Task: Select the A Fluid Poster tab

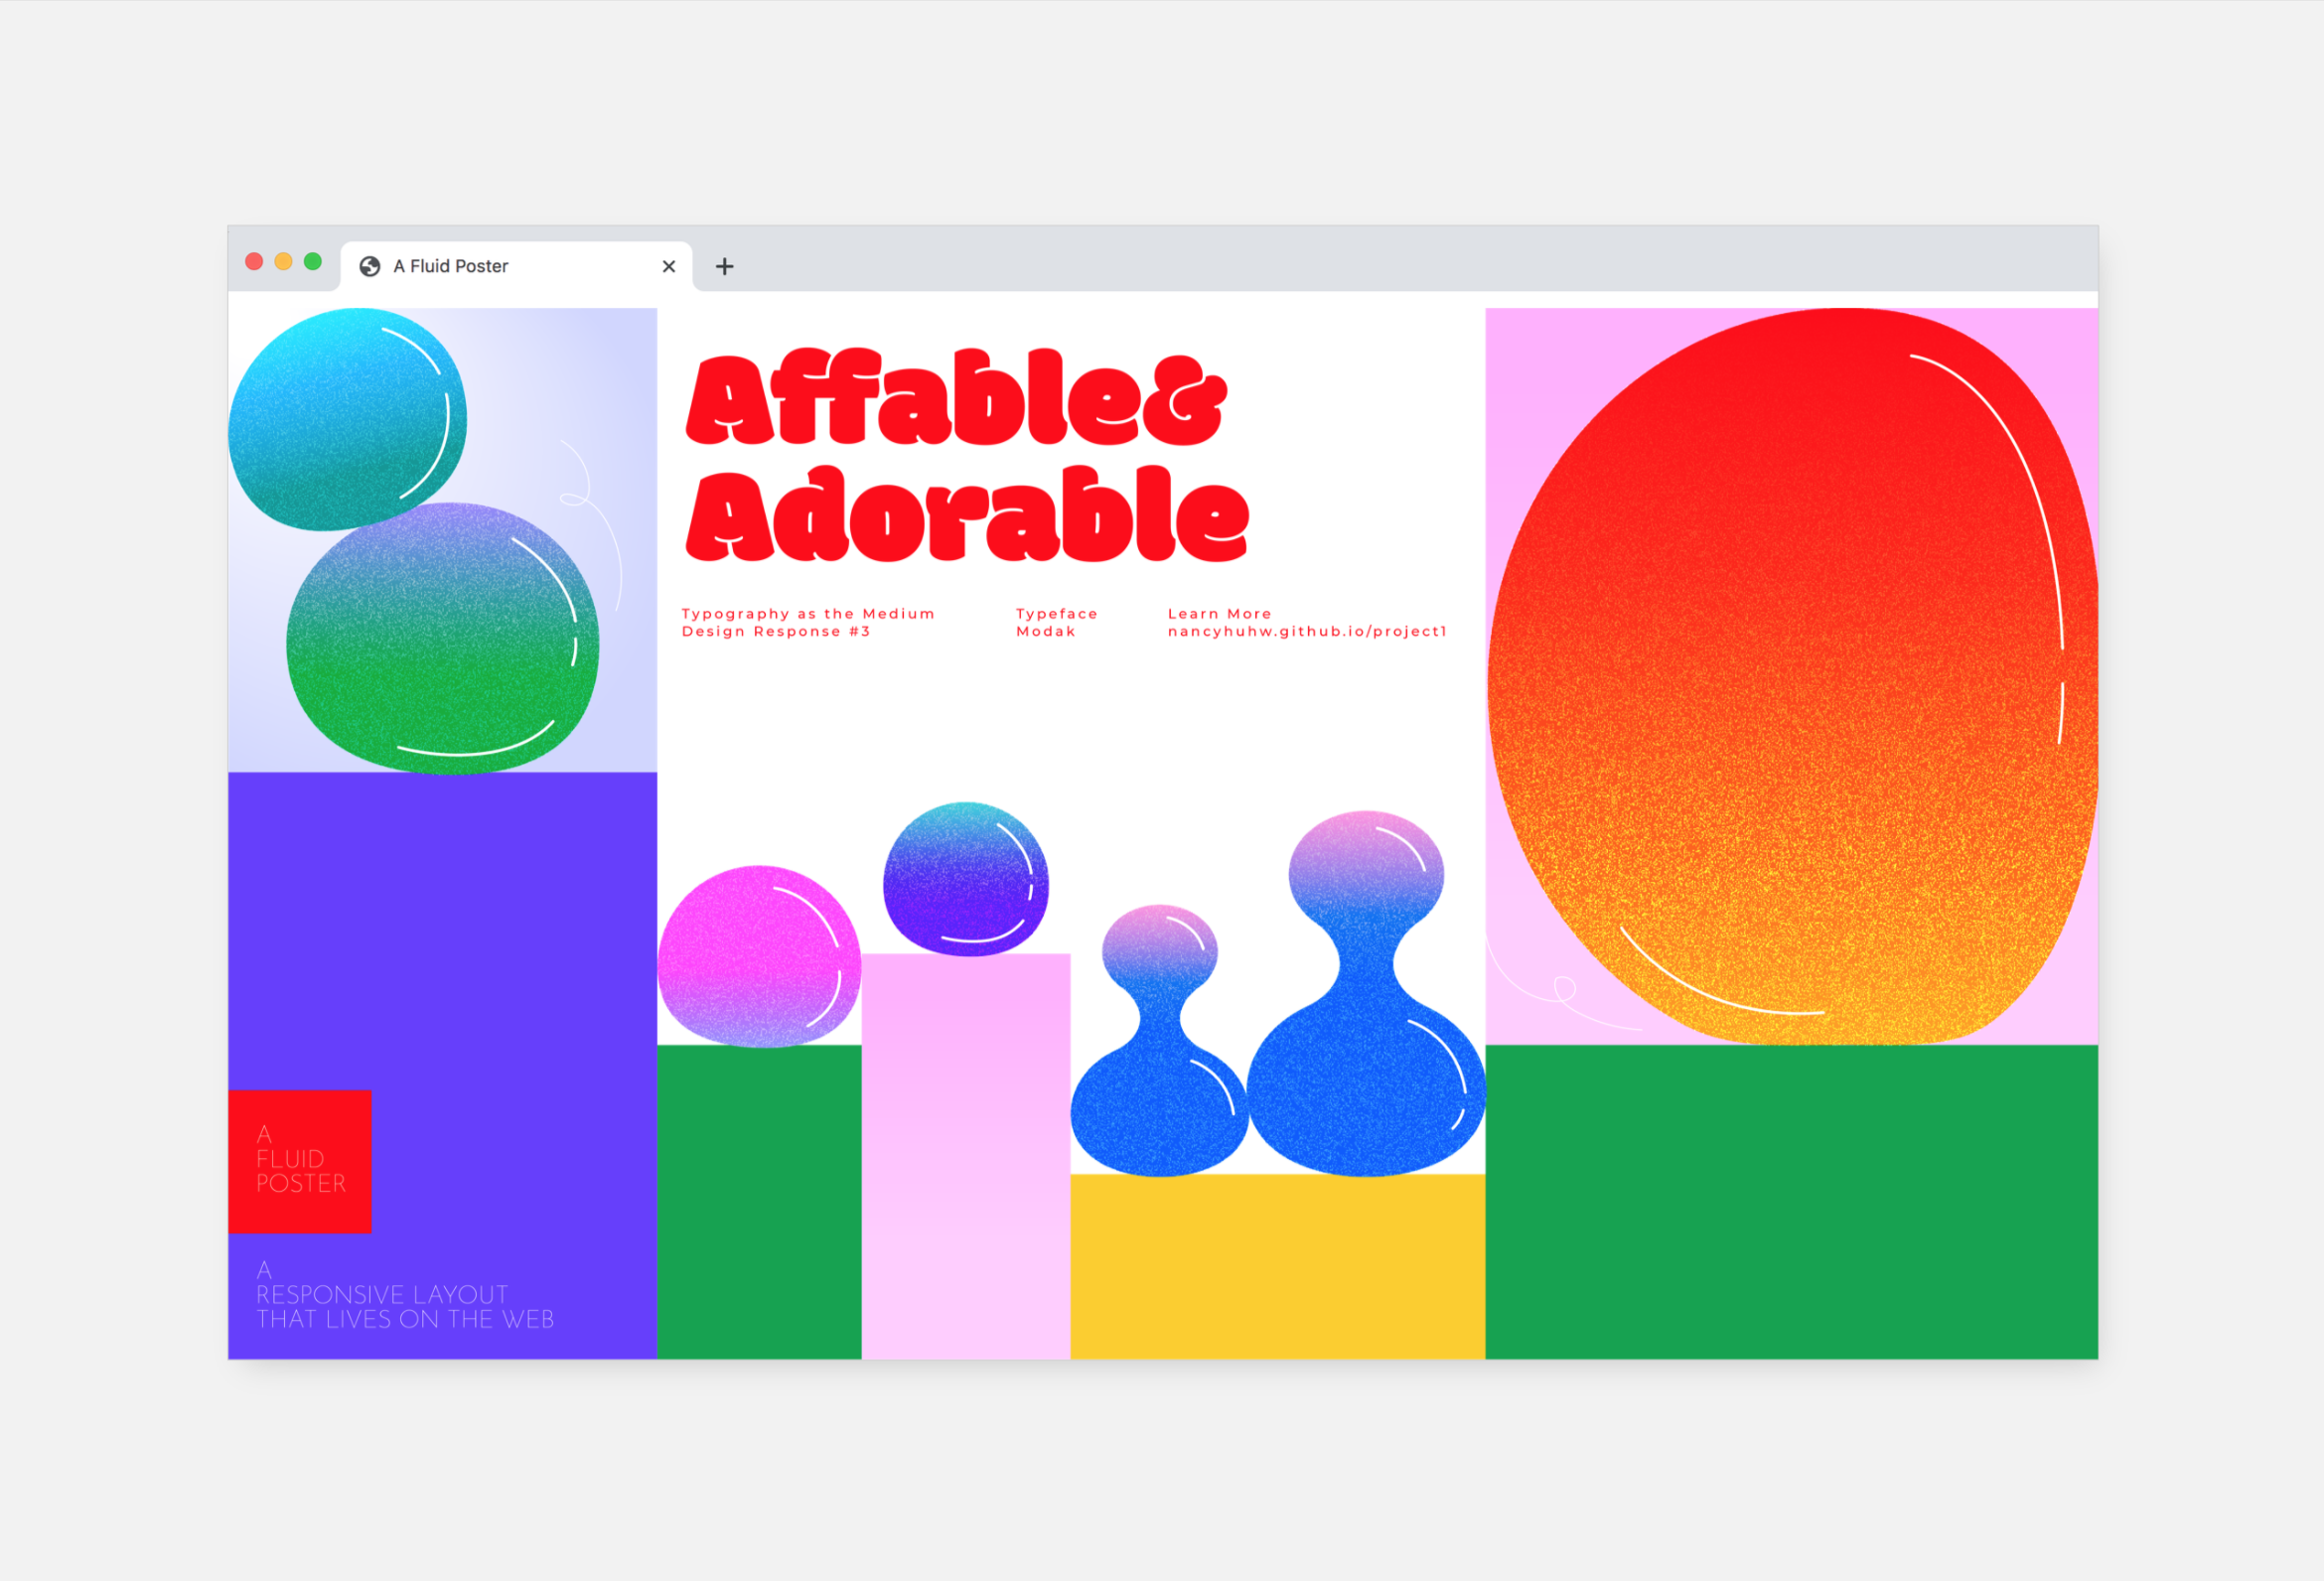Action: (500, 266)
